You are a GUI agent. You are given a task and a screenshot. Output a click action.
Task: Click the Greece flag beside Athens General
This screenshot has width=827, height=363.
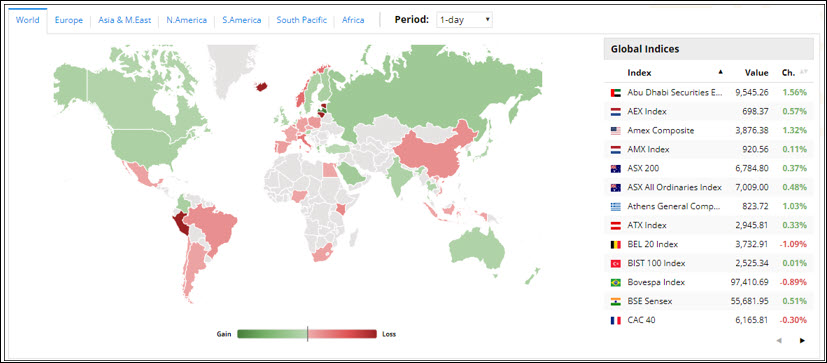616,206
